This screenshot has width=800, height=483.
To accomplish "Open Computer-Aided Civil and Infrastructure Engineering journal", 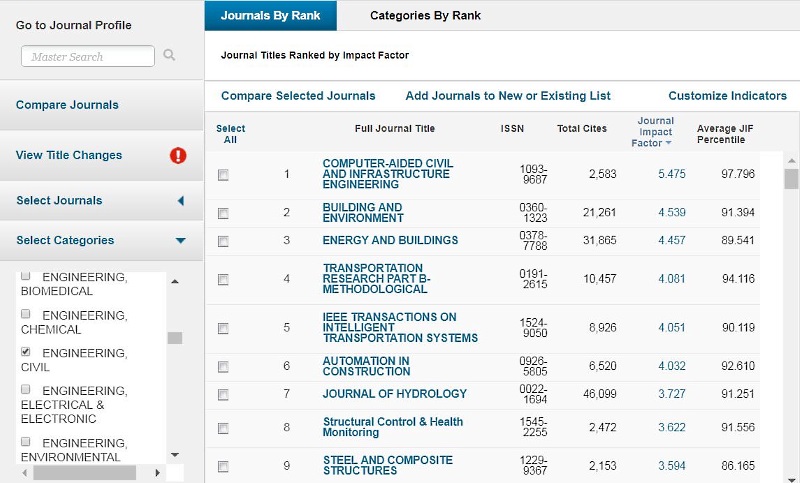I will point(387,174).
